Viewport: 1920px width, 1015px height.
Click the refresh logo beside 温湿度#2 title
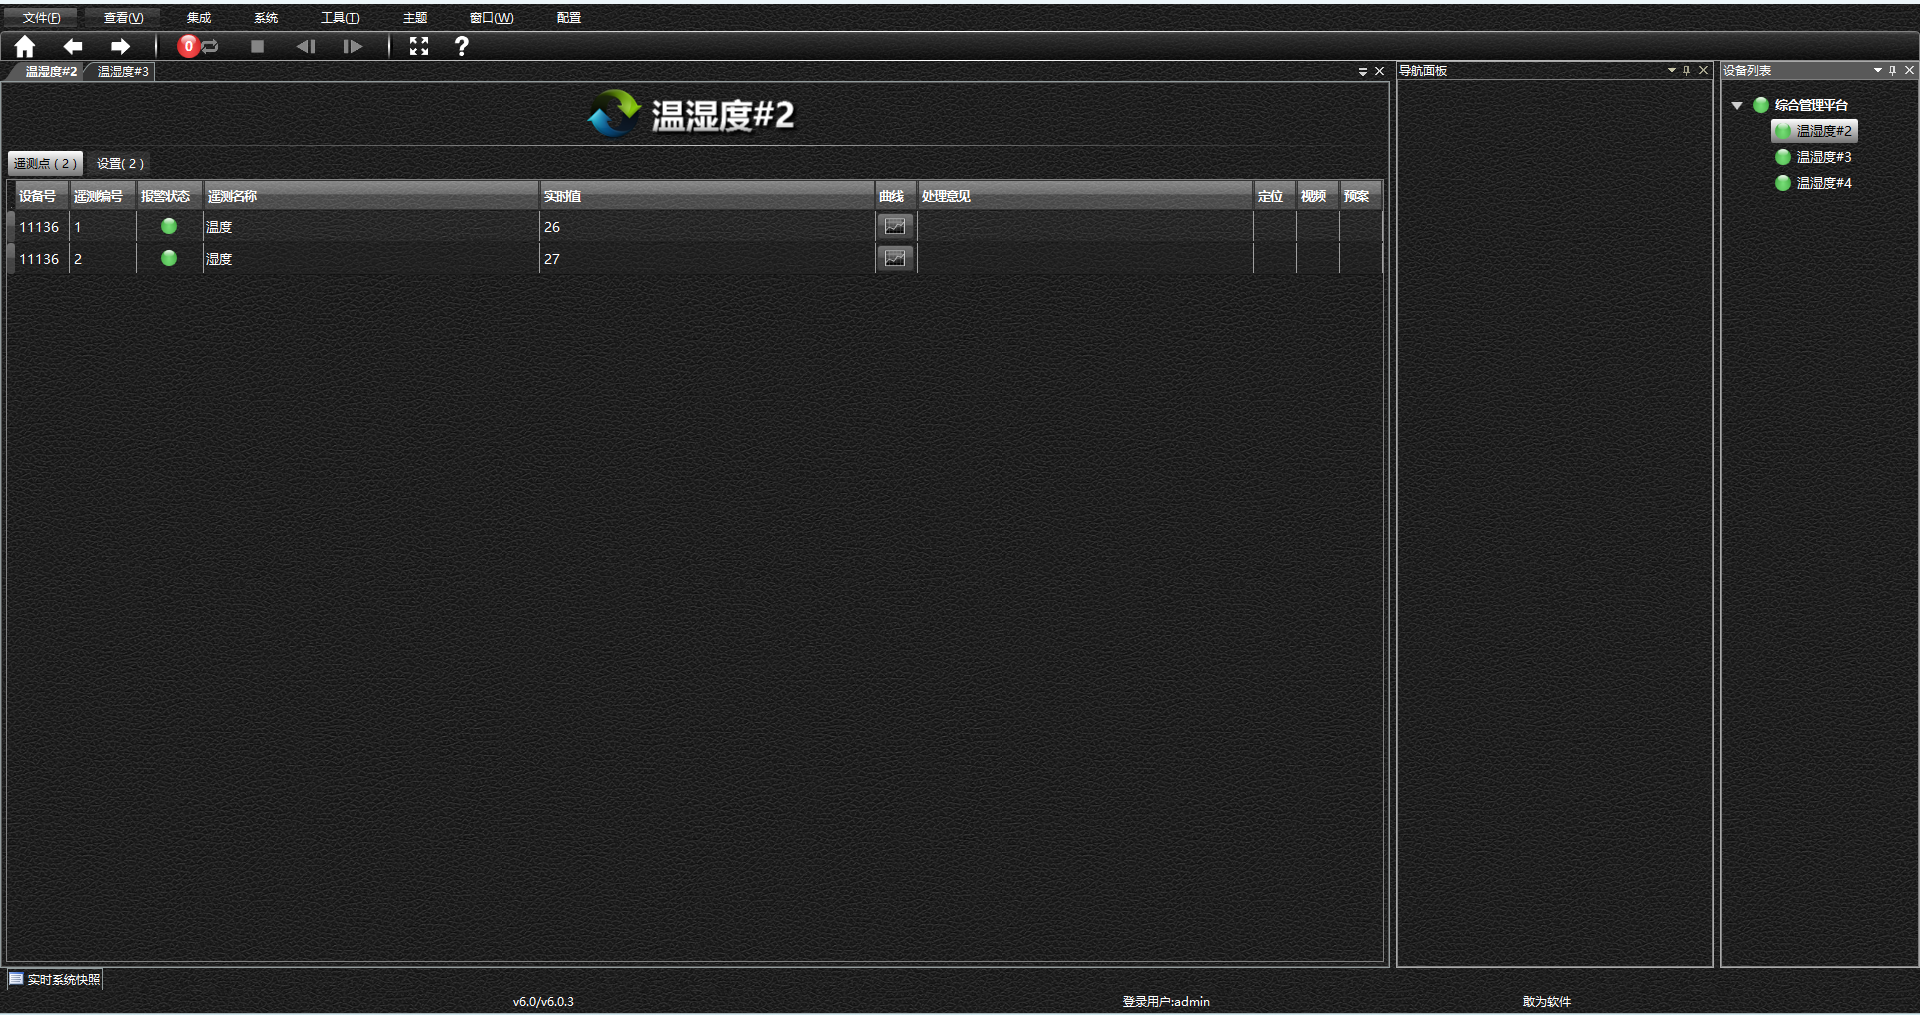click(x=614, y=113)
